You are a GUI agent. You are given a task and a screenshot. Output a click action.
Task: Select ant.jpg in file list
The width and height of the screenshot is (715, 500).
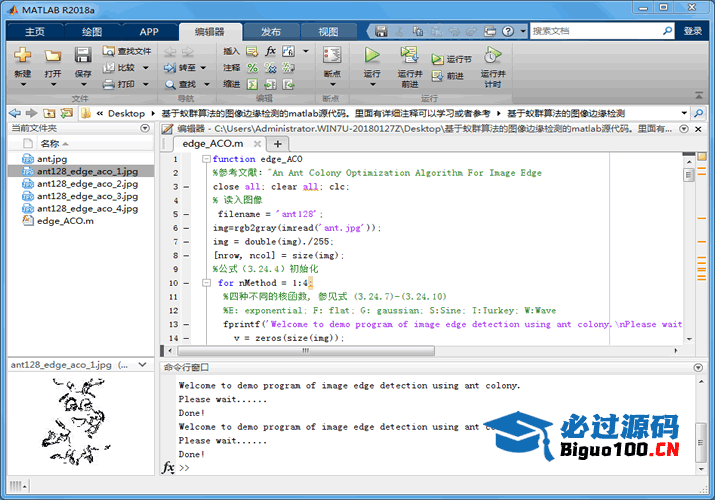(52, 159)
